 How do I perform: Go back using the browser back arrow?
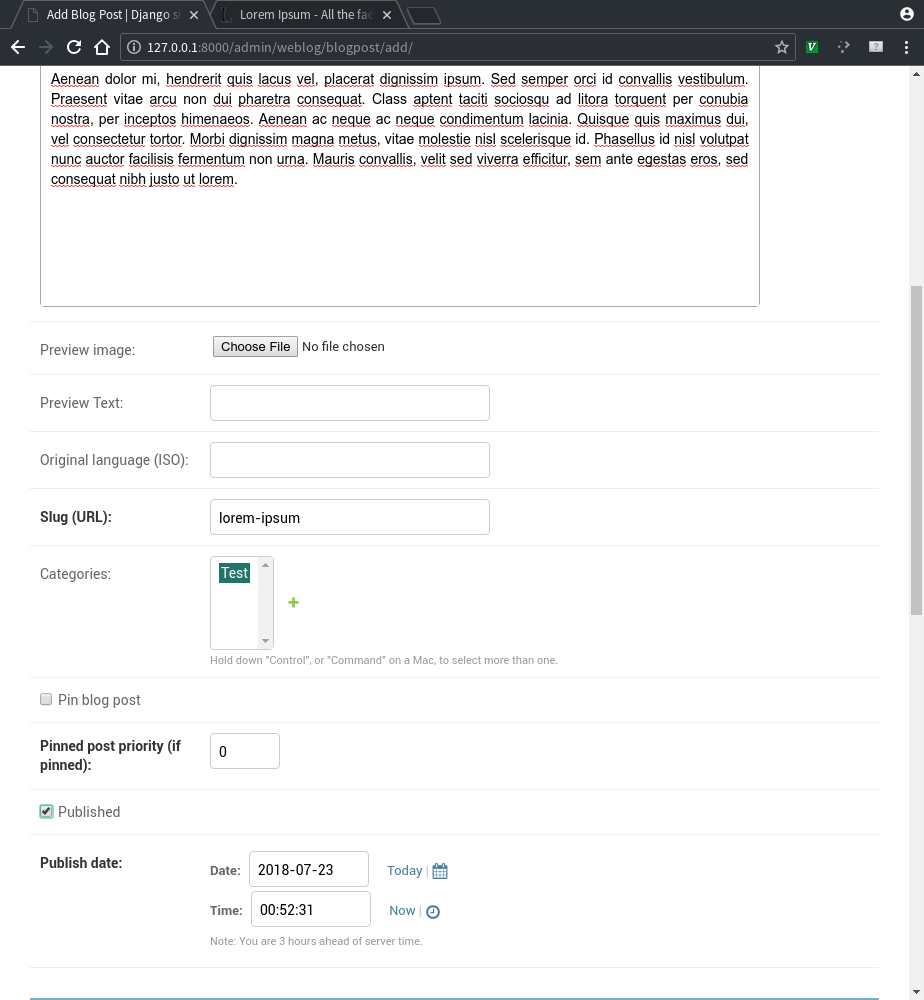[17, 47]
